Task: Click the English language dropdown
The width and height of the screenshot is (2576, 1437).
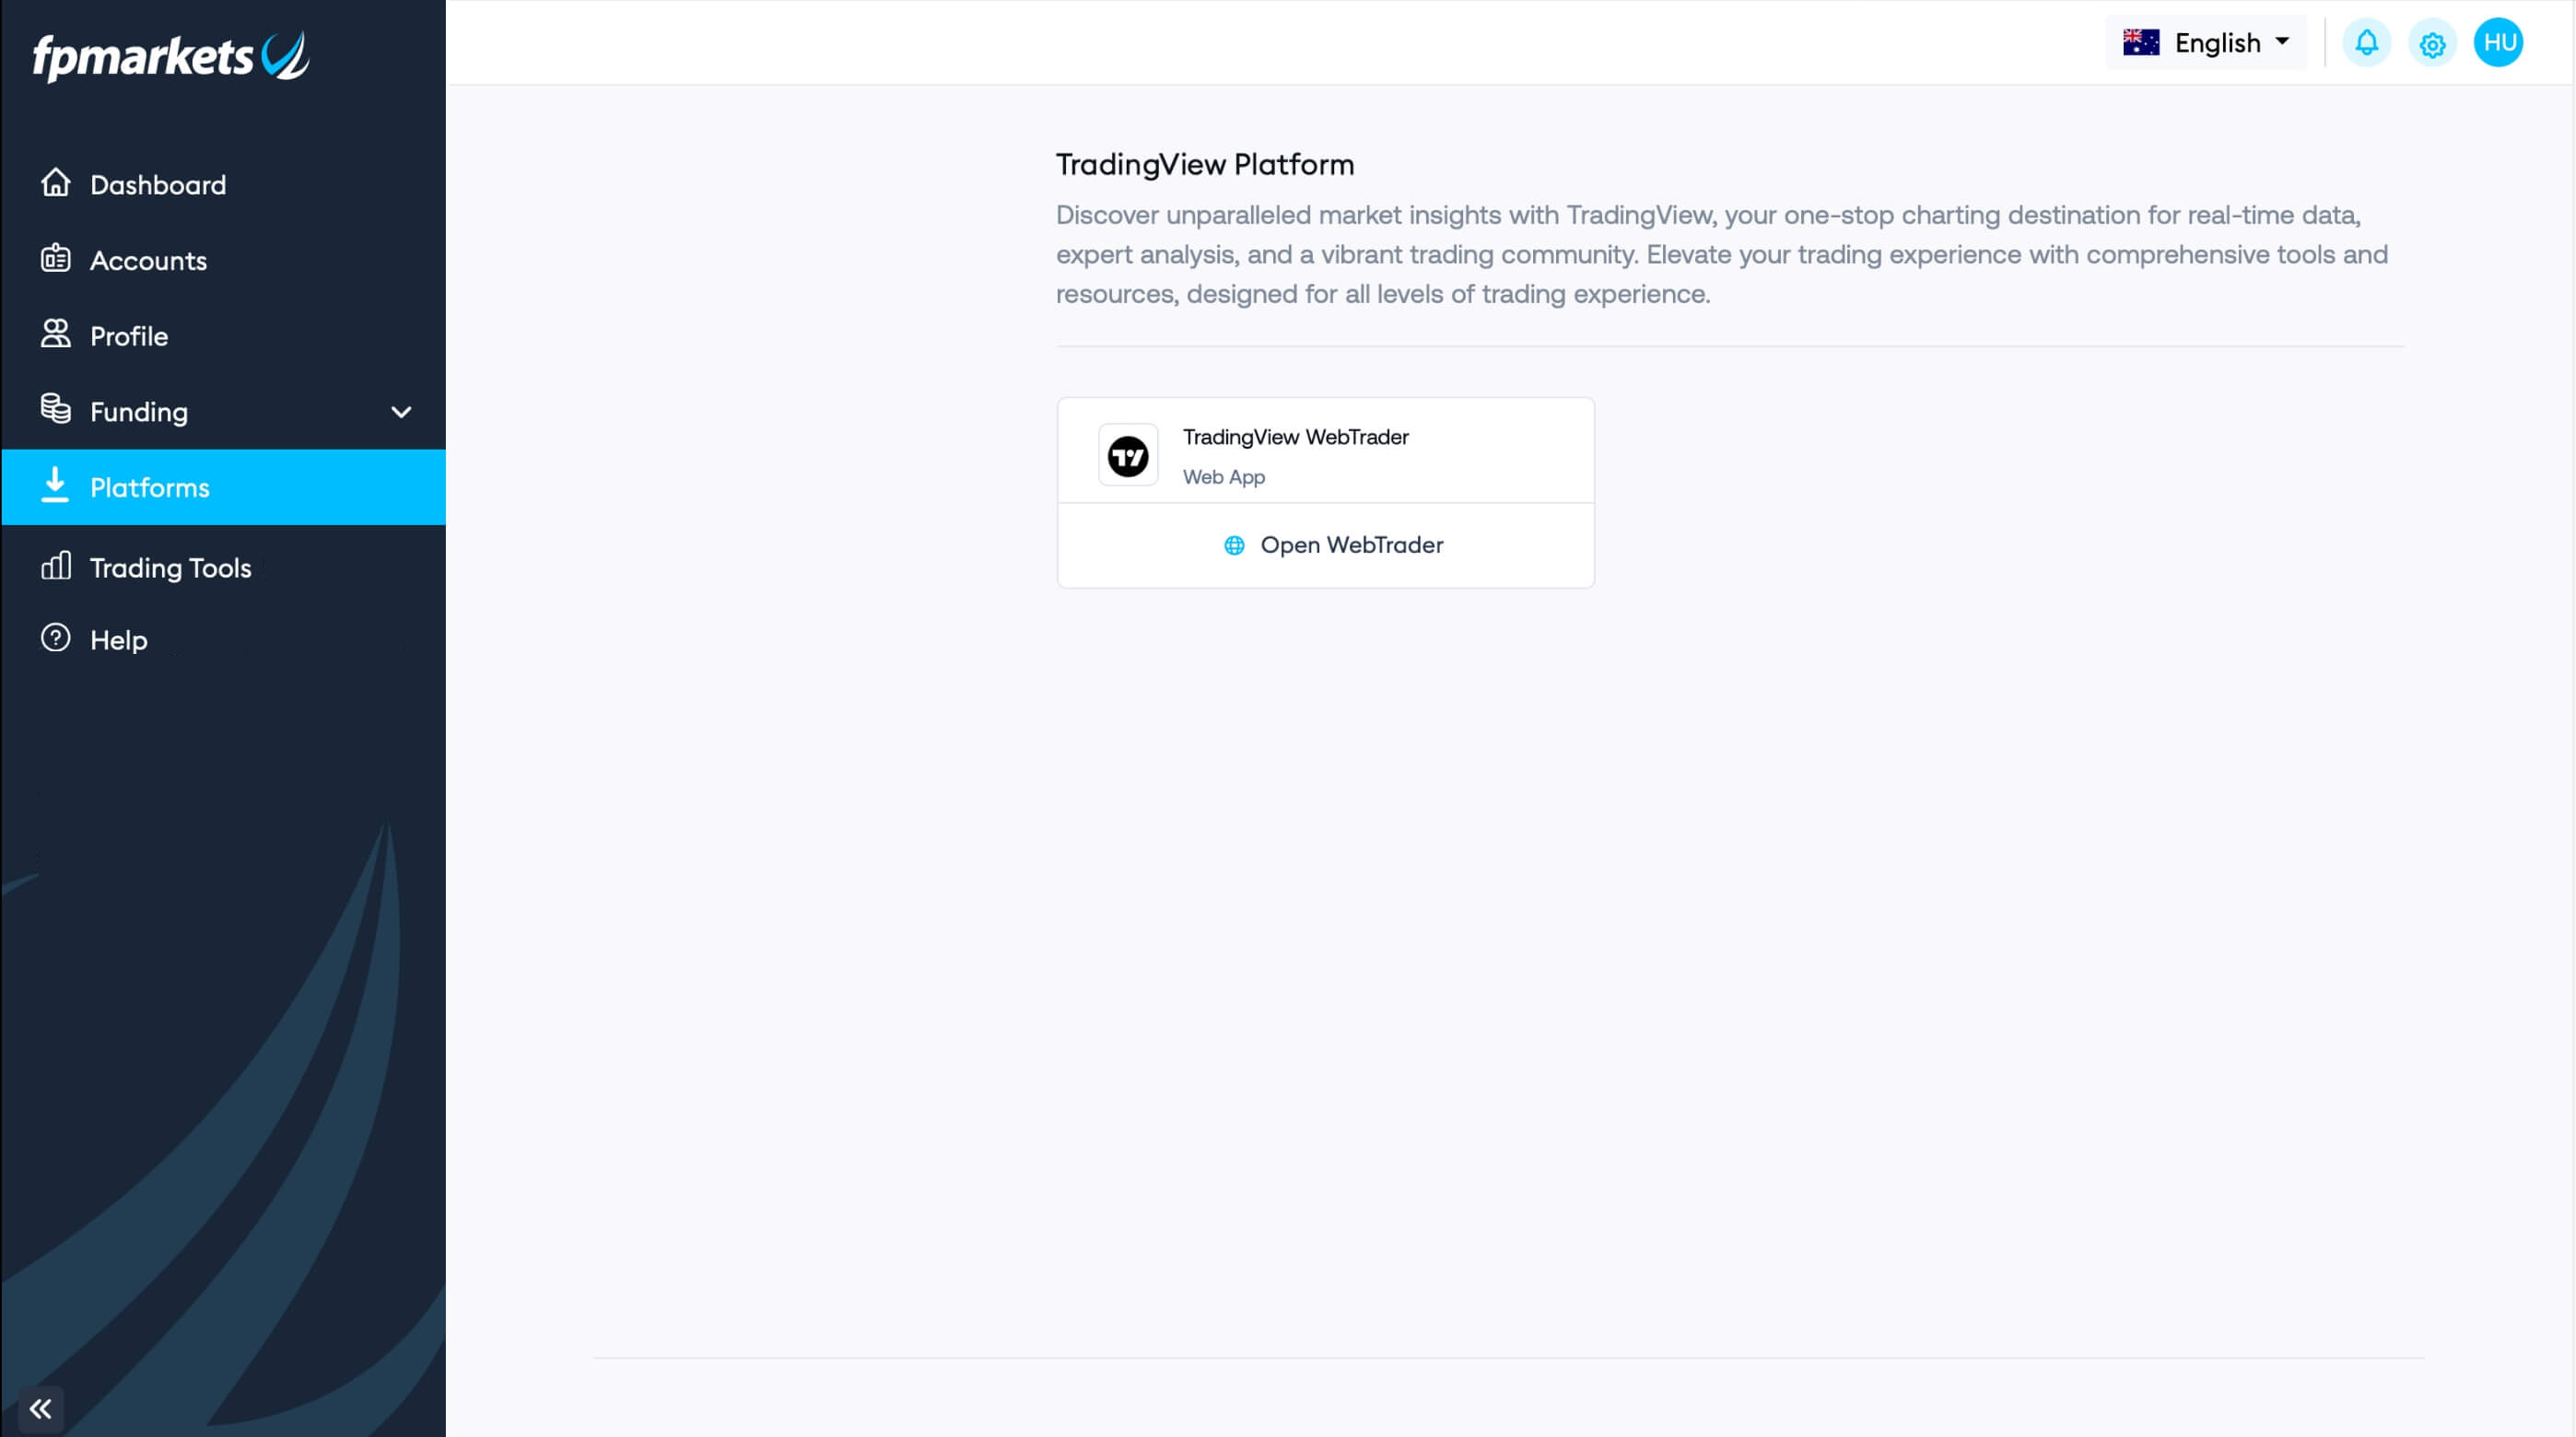Action: pyautogui.click(x=2207, y=41)
